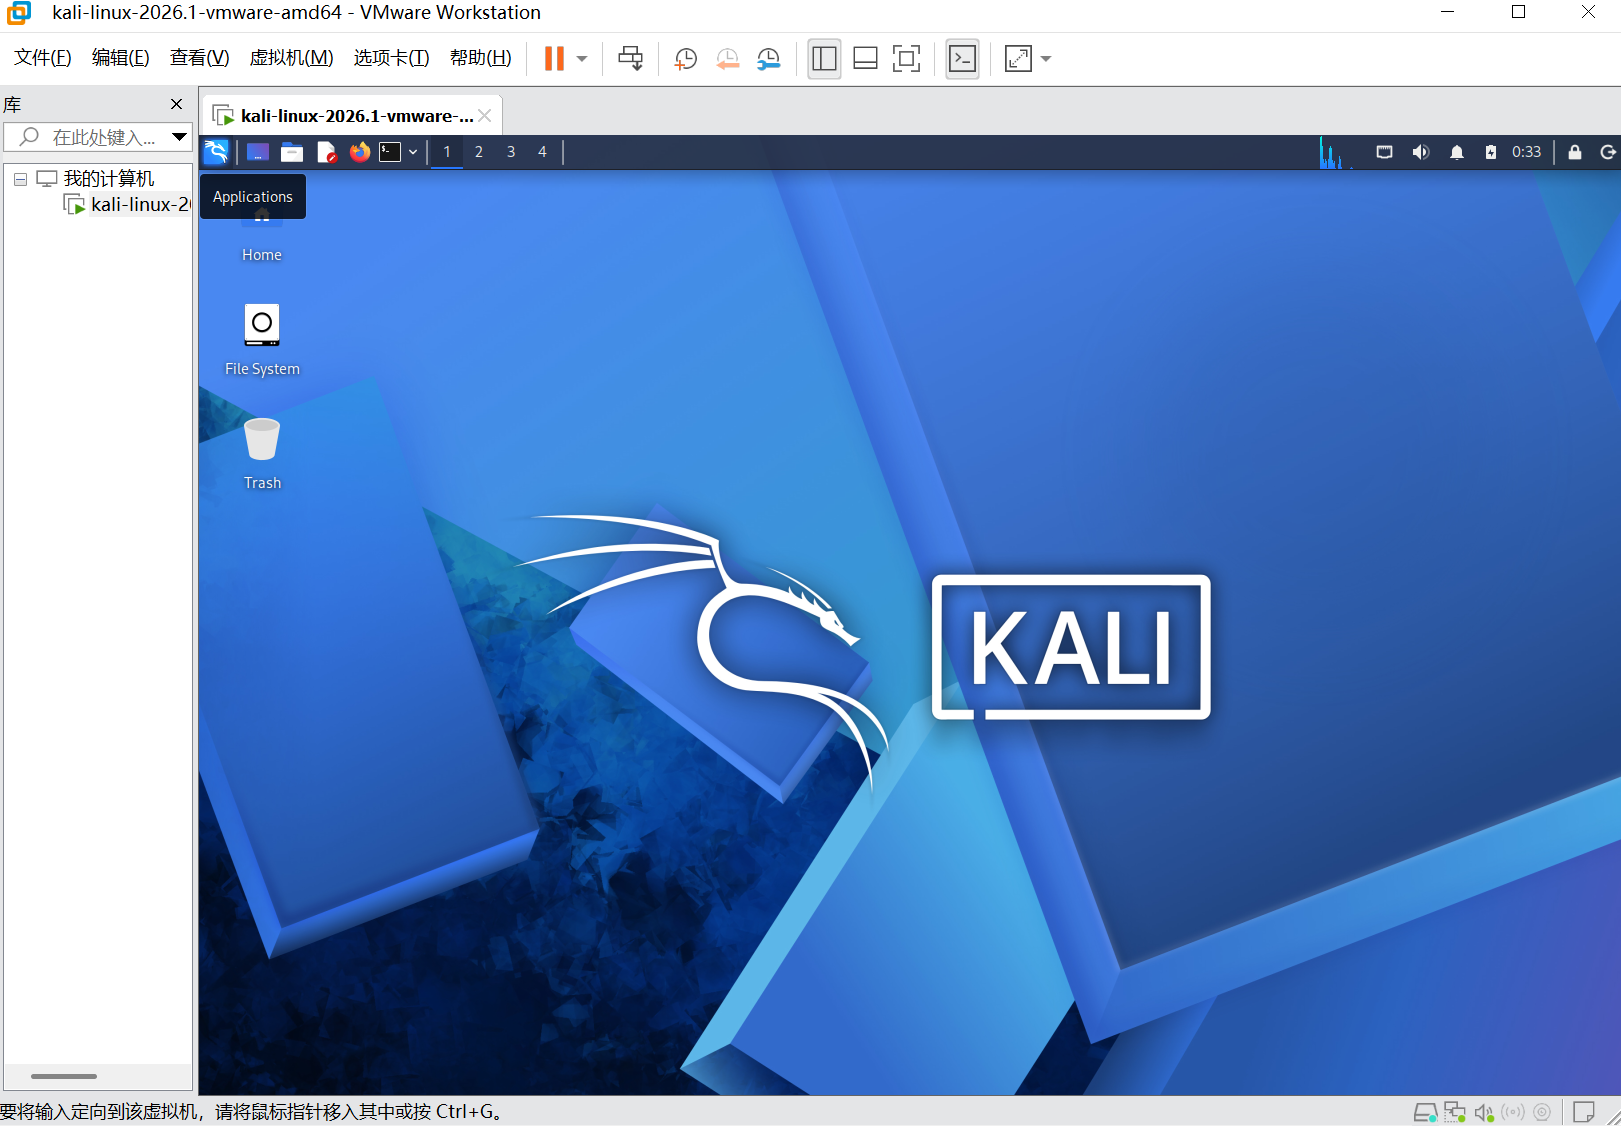Click the 0:33 clock in Kali panel
Screen dimensions: 1621x1126
(x=1527, y=152)
